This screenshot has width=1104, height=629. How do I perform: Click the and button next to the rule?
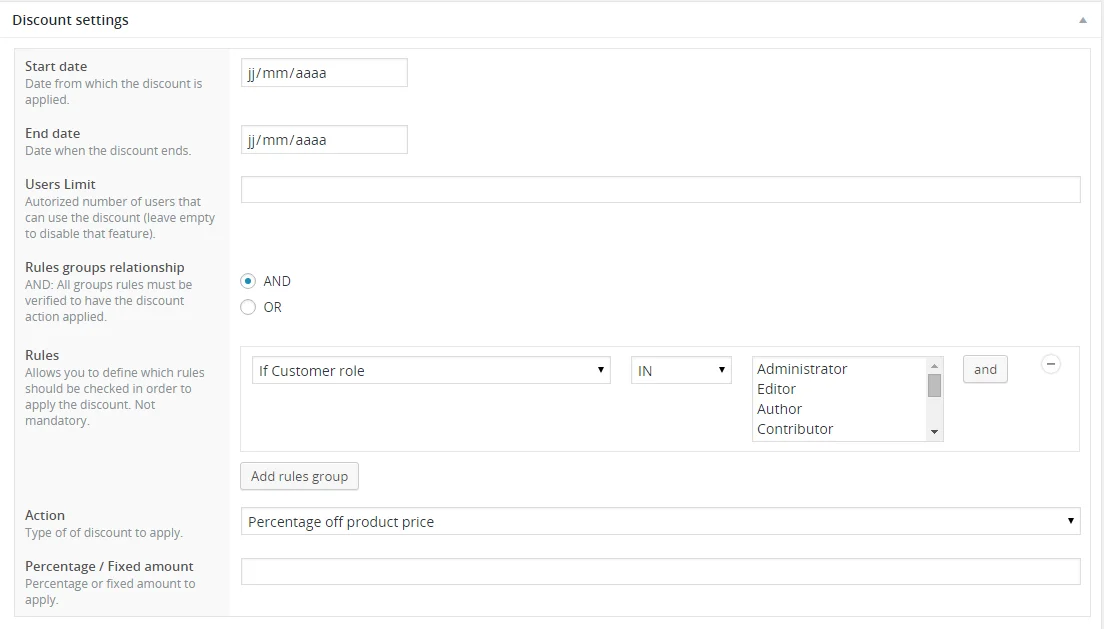pos(984,369)
